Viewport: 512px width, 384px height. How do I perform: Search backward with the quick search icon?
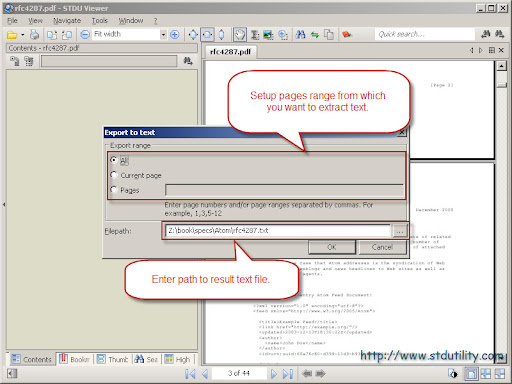(486, 34)
